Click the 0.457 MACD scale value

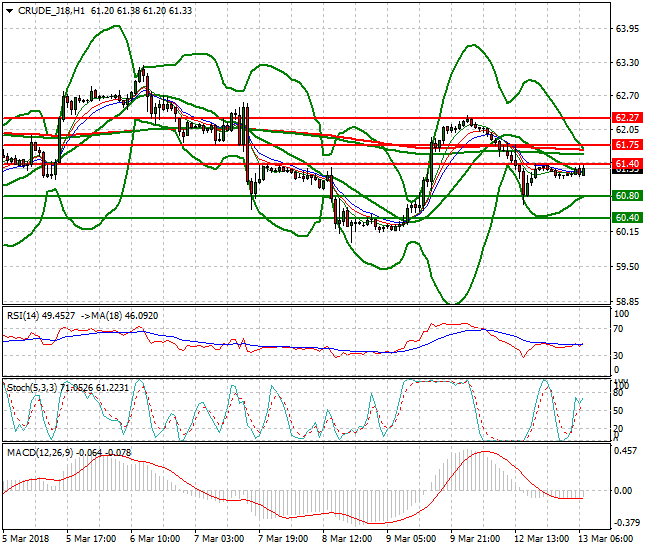click(626, 451)
